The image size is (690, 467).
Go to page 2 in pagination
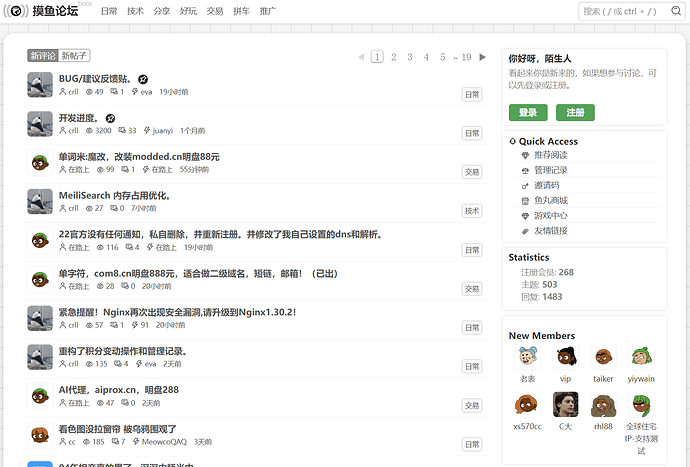(393, 57)
